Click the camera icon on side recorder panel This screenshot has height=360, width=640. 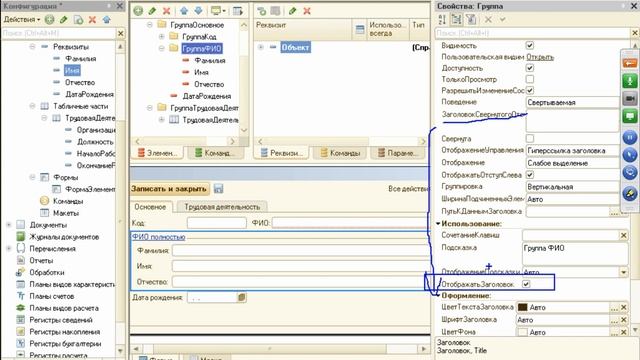click(630, 99)
